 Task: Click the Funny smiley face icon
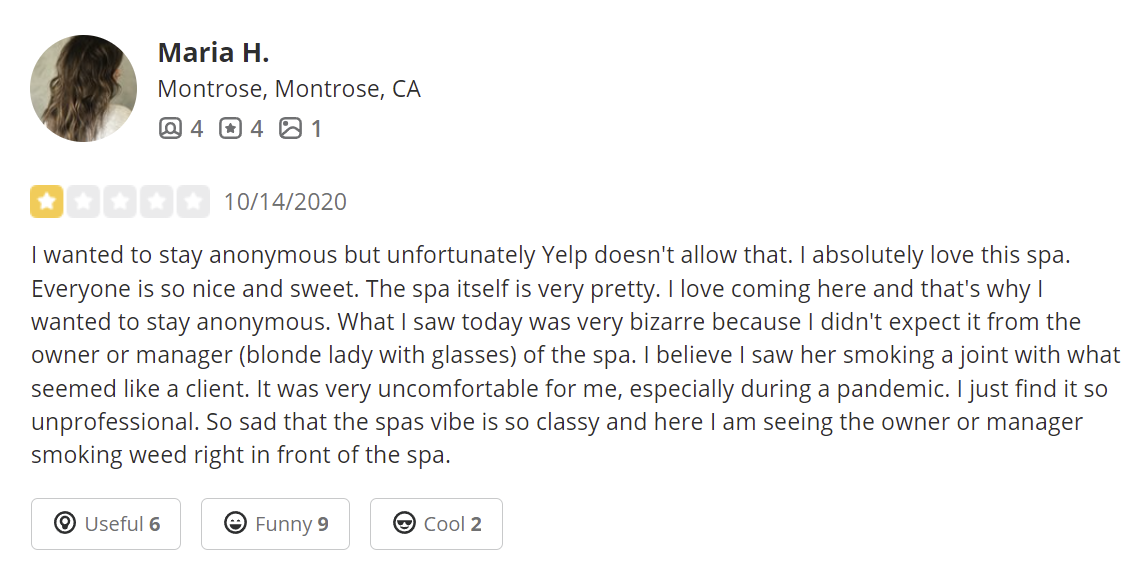pos(235,524)
